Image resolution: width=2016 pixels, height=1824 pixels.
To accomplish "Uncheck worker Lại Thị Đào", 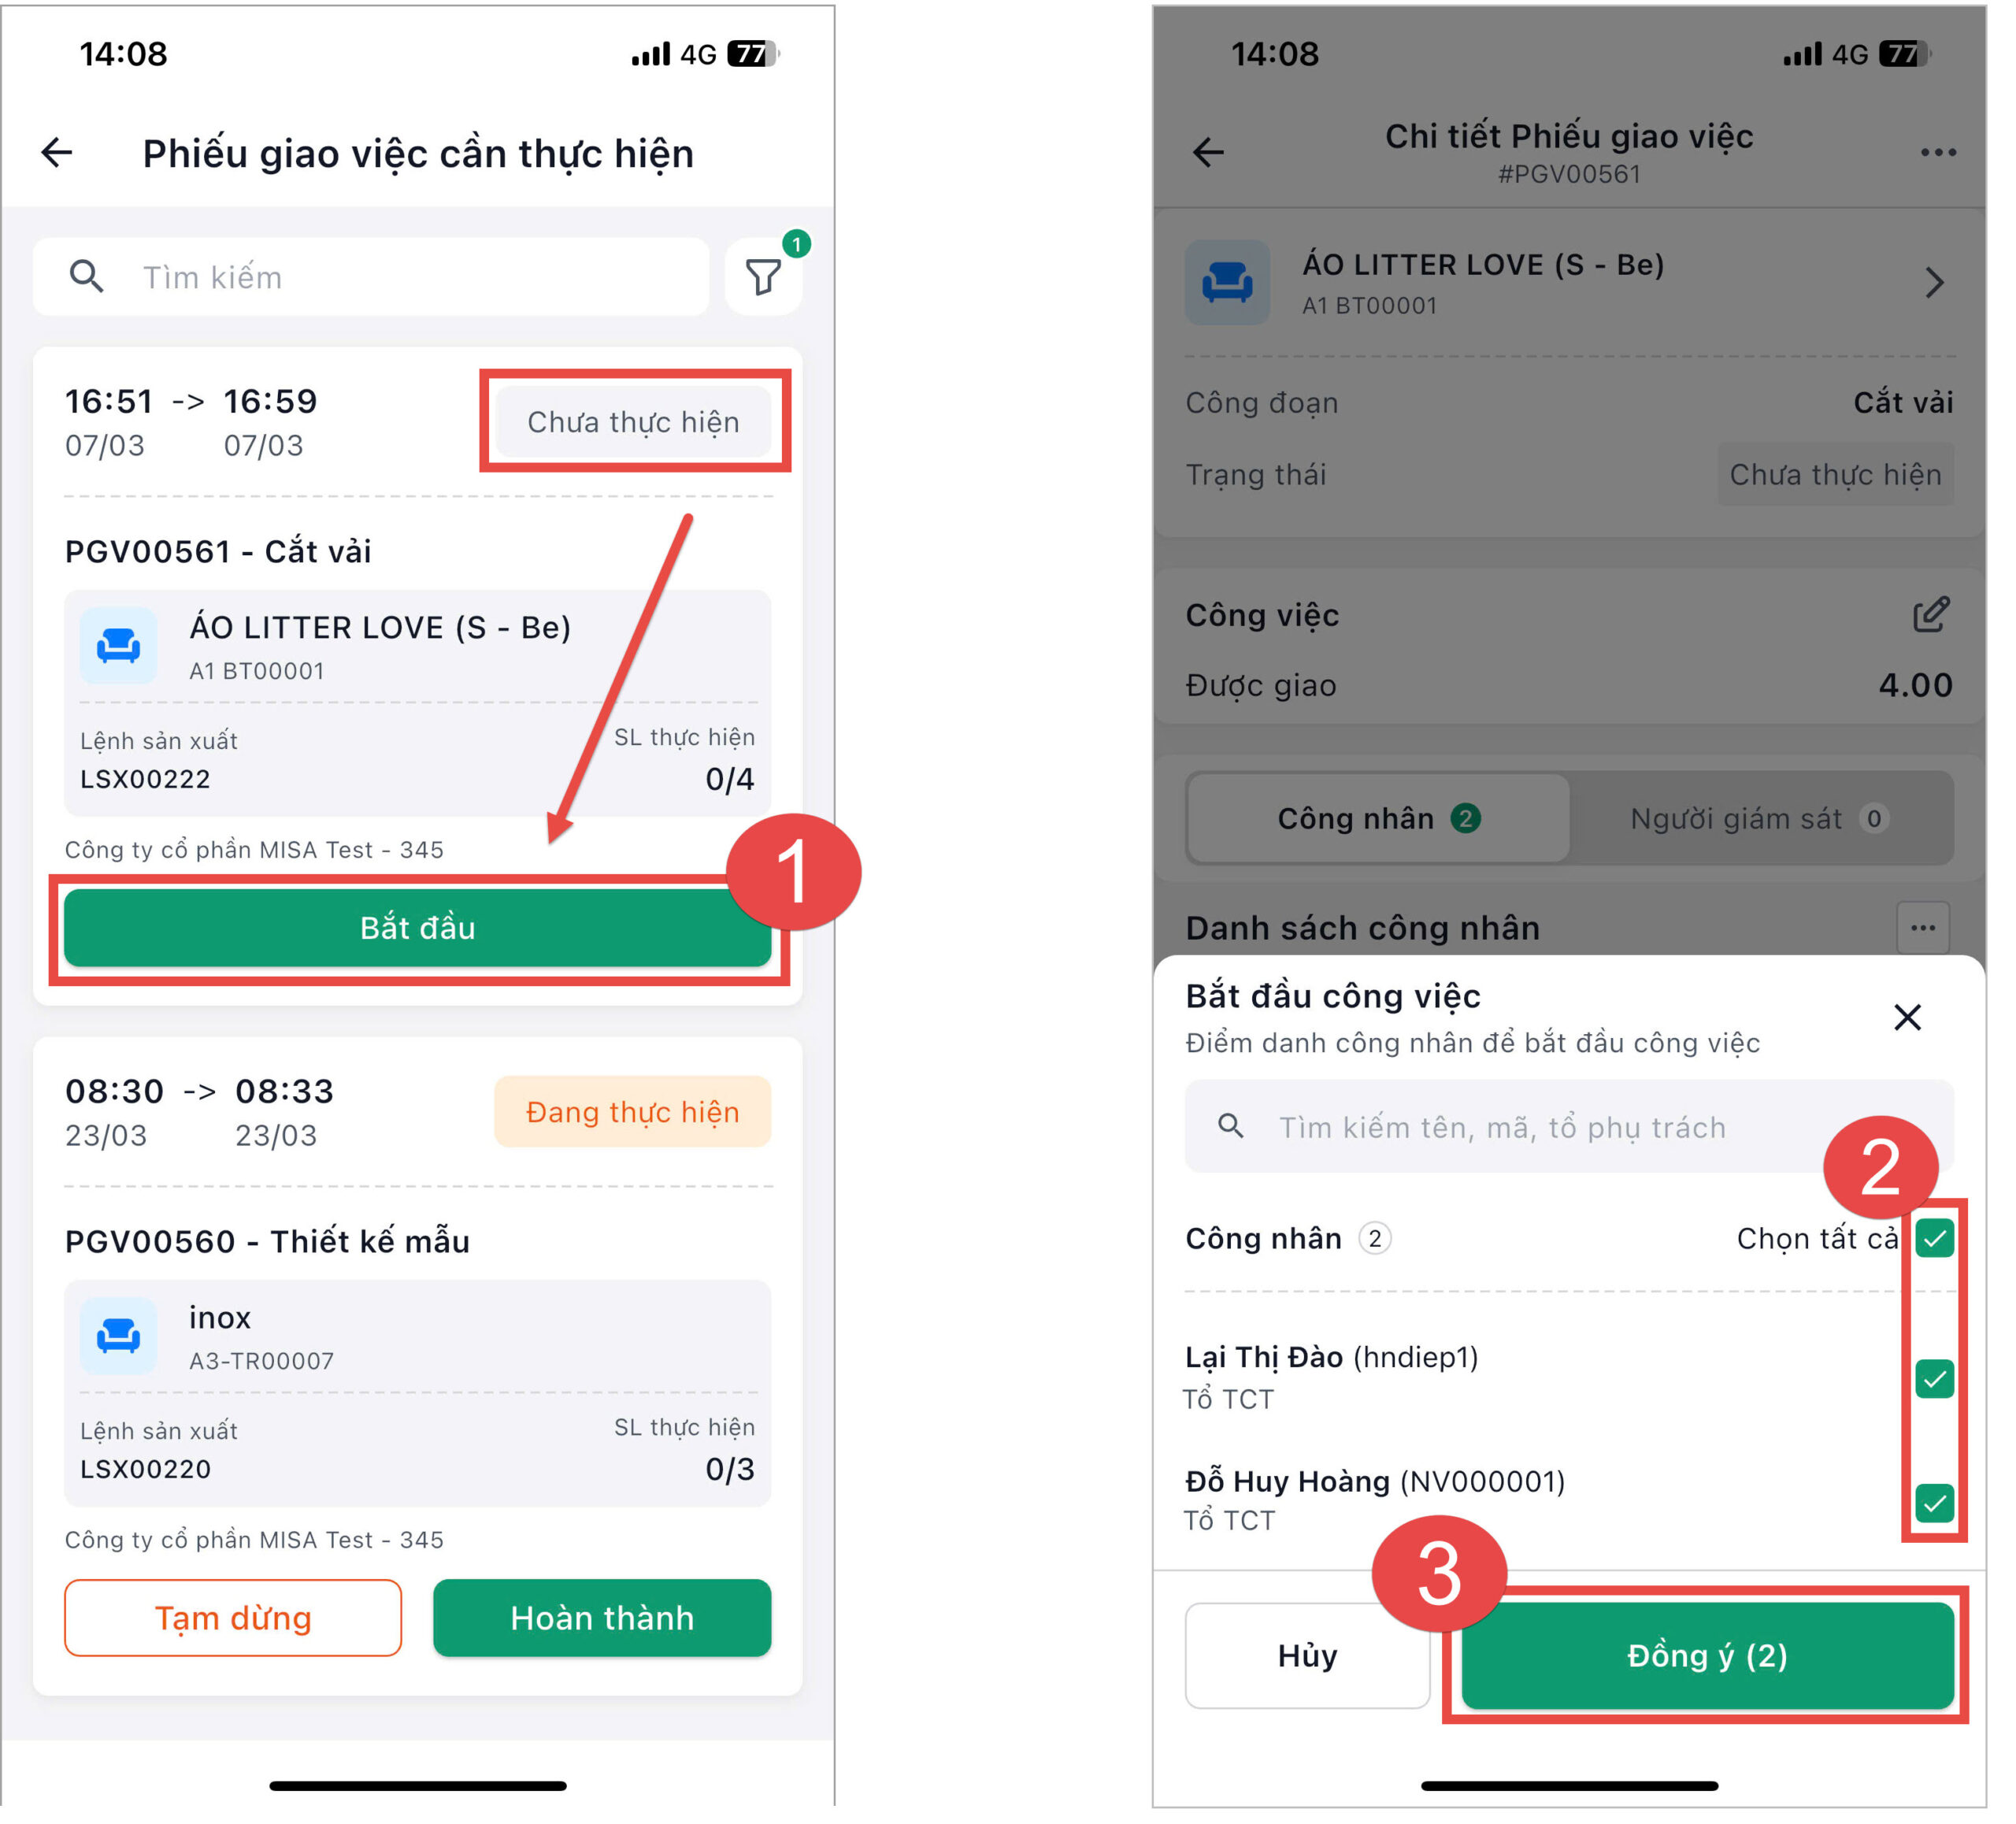I will (1935, 1379).
